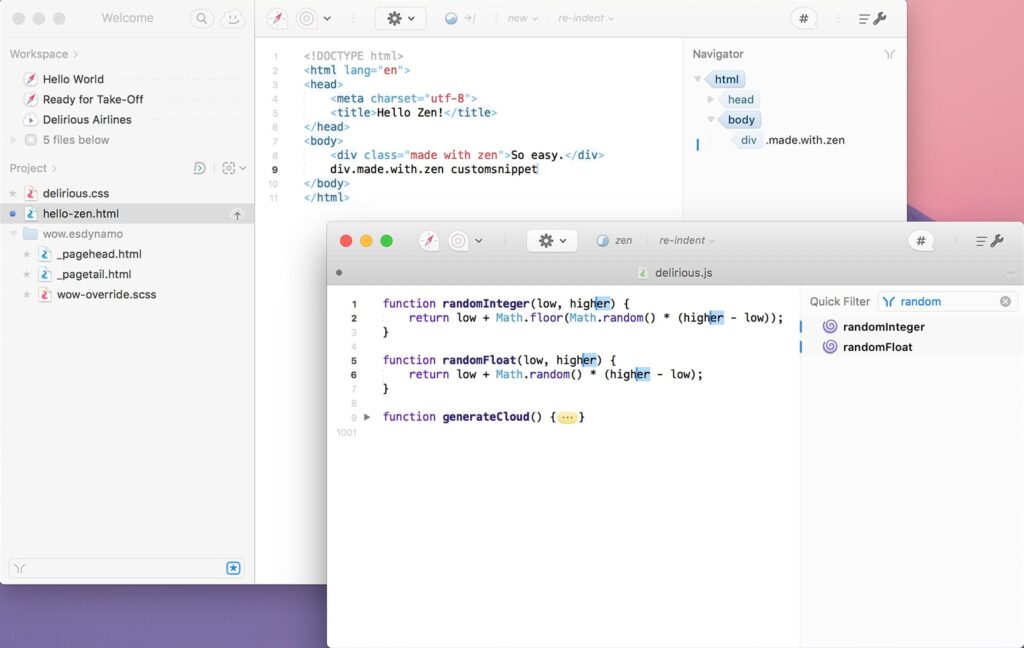Click publish up-arrow icon on hello-zen.html row

237,214
